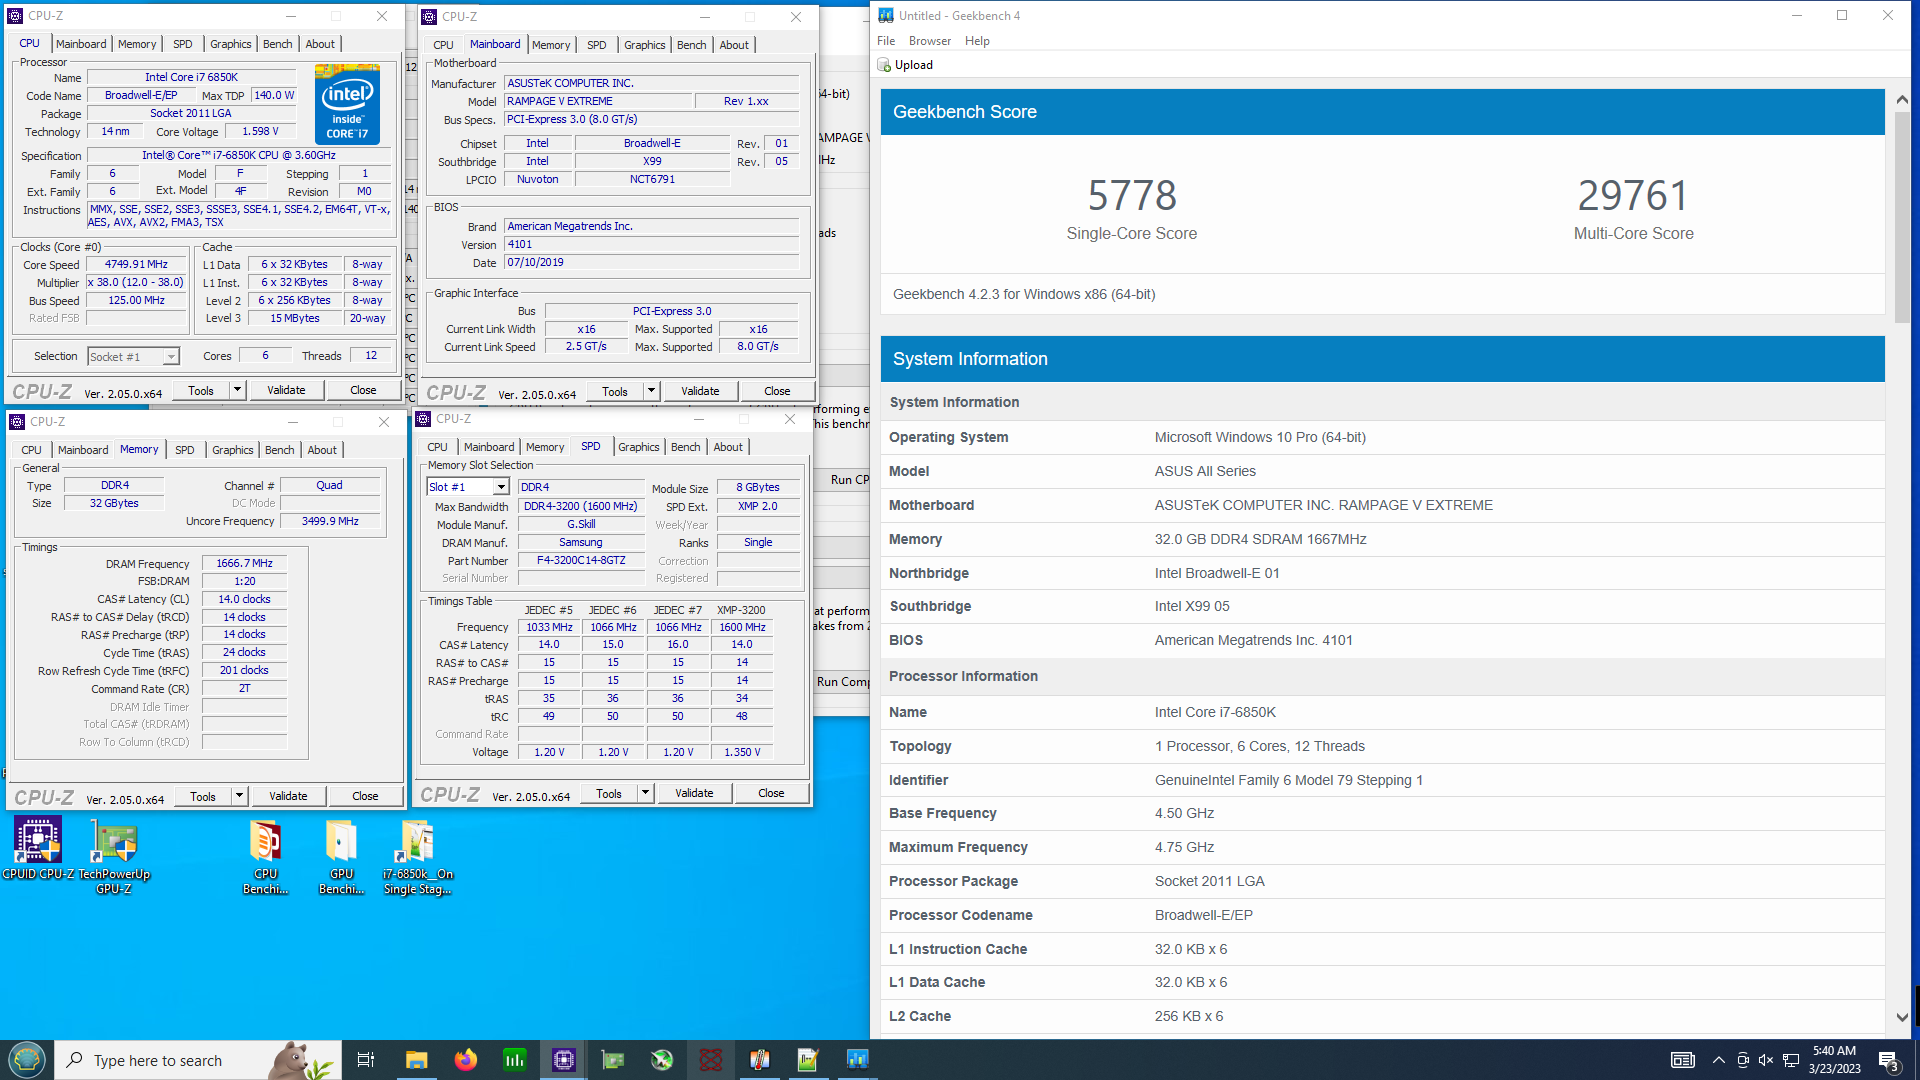Click the 29761 Multi-Core Score
The height and width of the screenshot is (1080, 1920).
1633,196
